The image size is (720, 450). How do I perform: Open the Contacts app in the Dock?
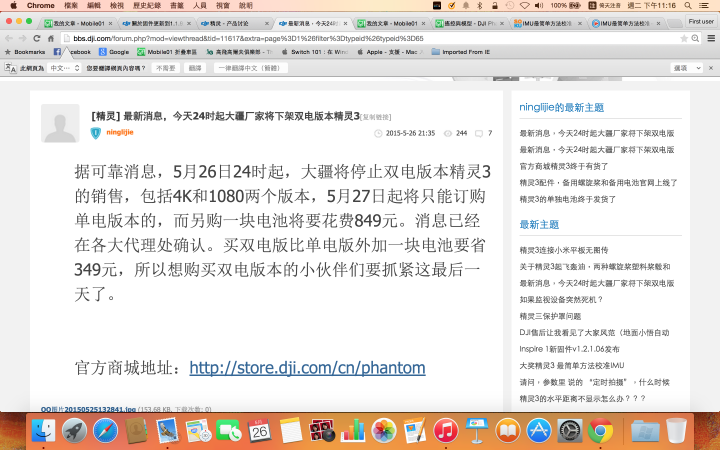136,431
